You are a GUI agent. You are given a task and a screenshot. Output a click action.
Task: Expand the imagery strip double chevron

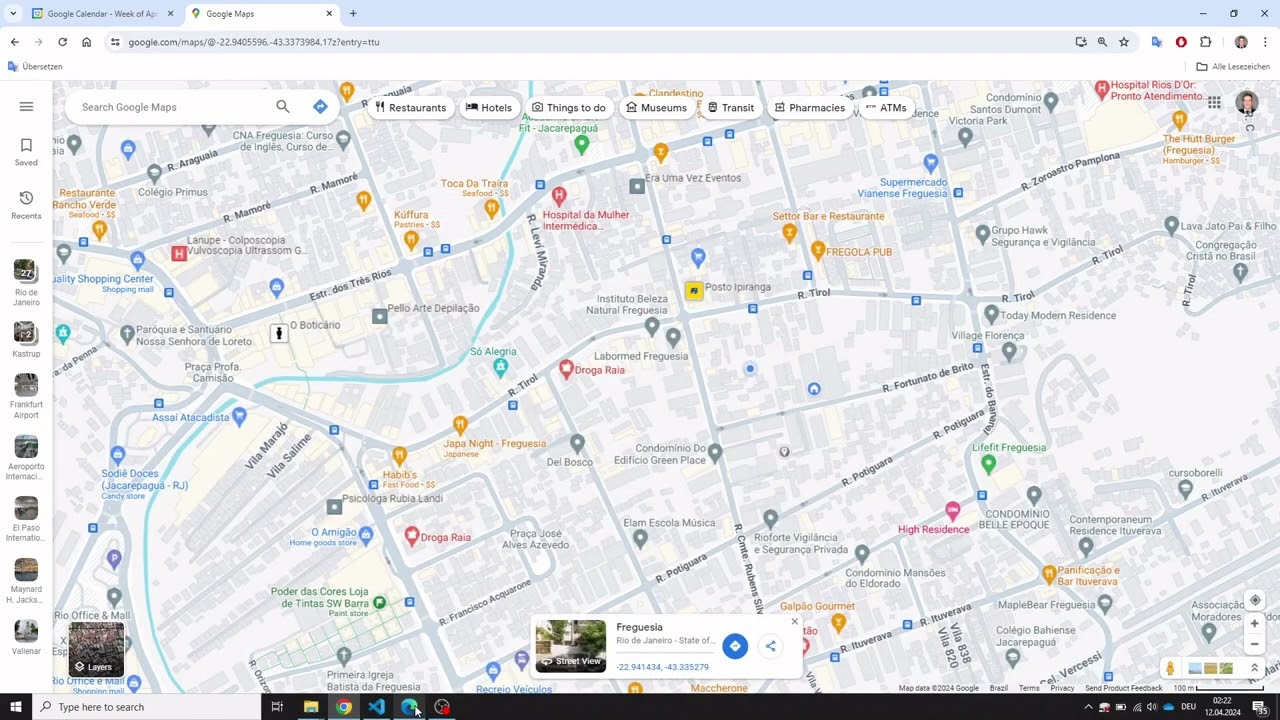[x=1254, y=668]
